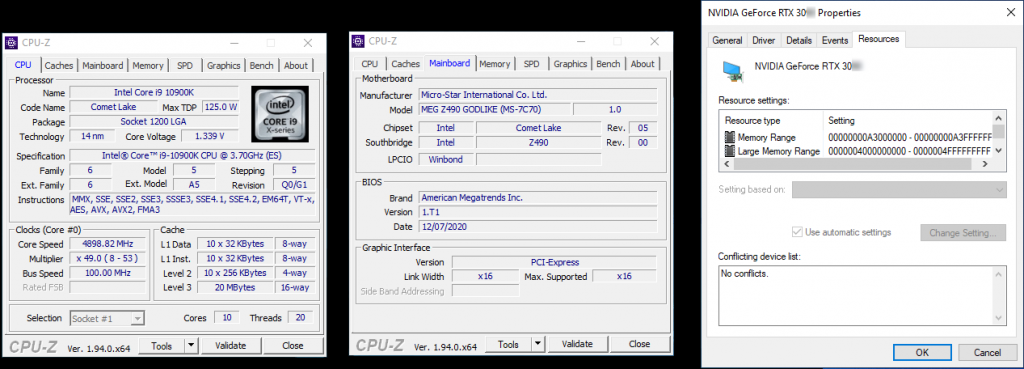Switch to the Caches tab in the left CPU-Z window
1024x369 pixels.
point(59,65)
